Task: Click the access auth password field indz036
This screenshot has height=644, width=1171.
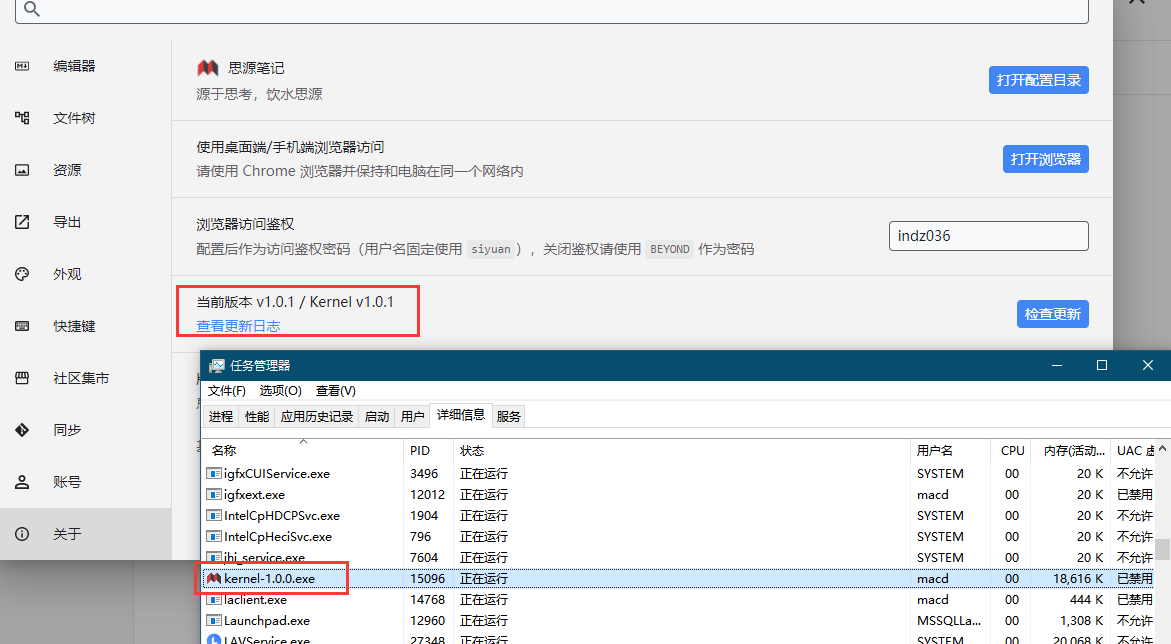Action: pos(988,236)
